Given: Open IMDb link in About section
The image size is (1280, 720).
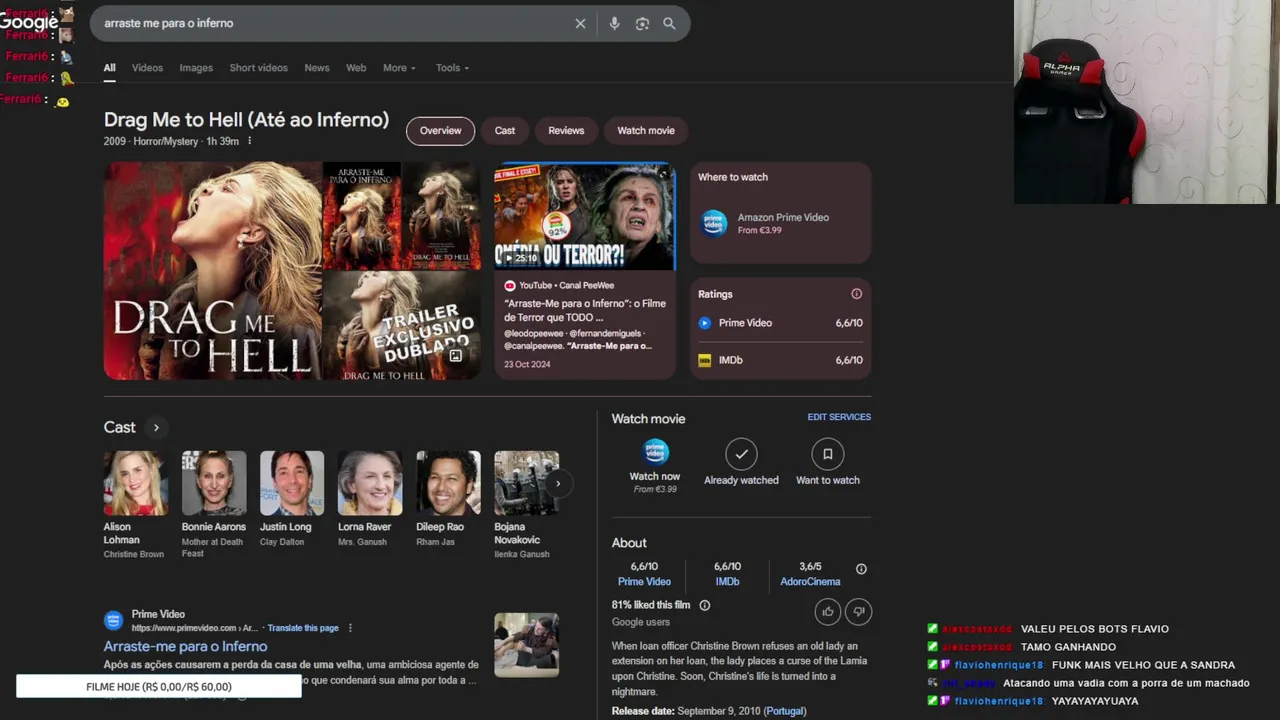Looking at the screenshot, I should (727, 581).
